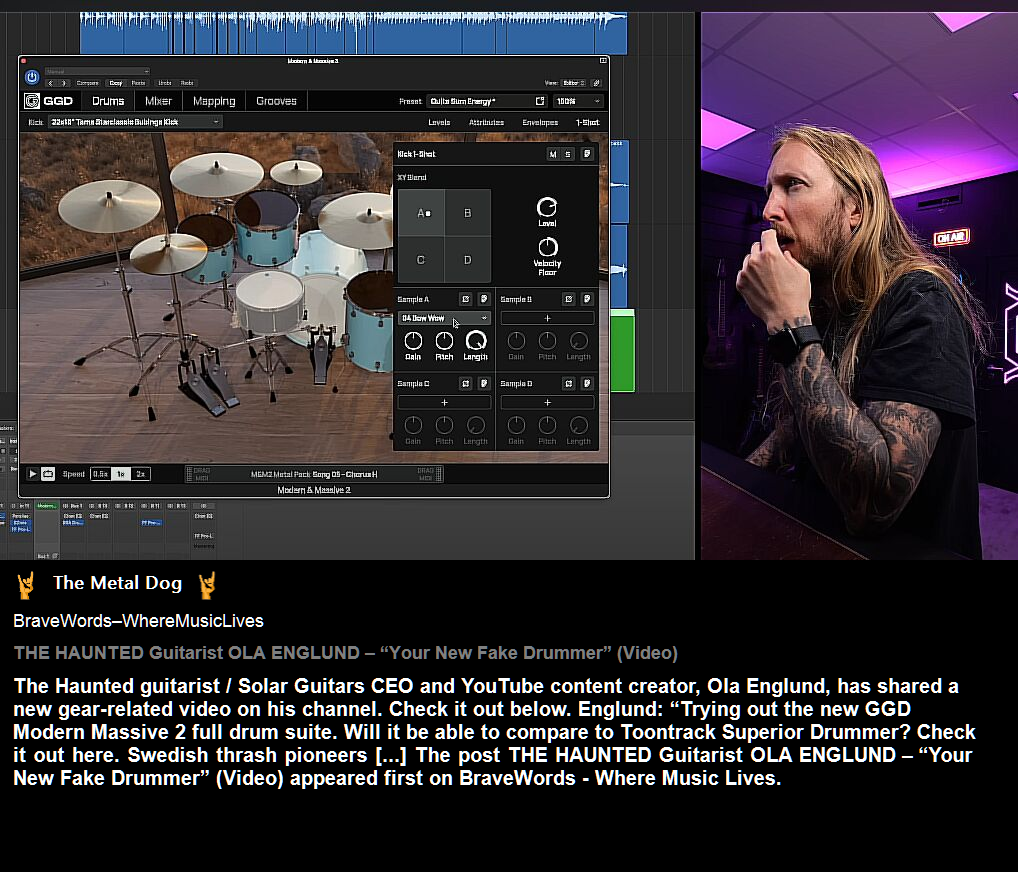
Task: Go to previous preset arrow in plugin header
Action: 51,83
